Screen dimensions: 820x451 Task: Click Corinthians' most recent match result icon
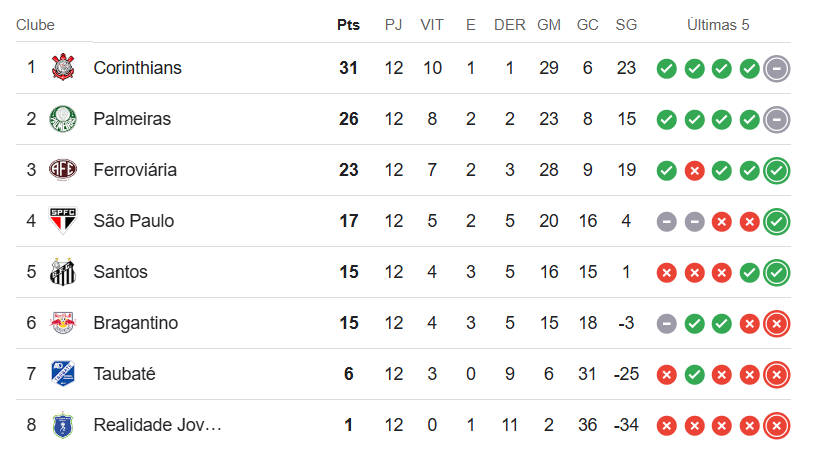coord(777,69)
